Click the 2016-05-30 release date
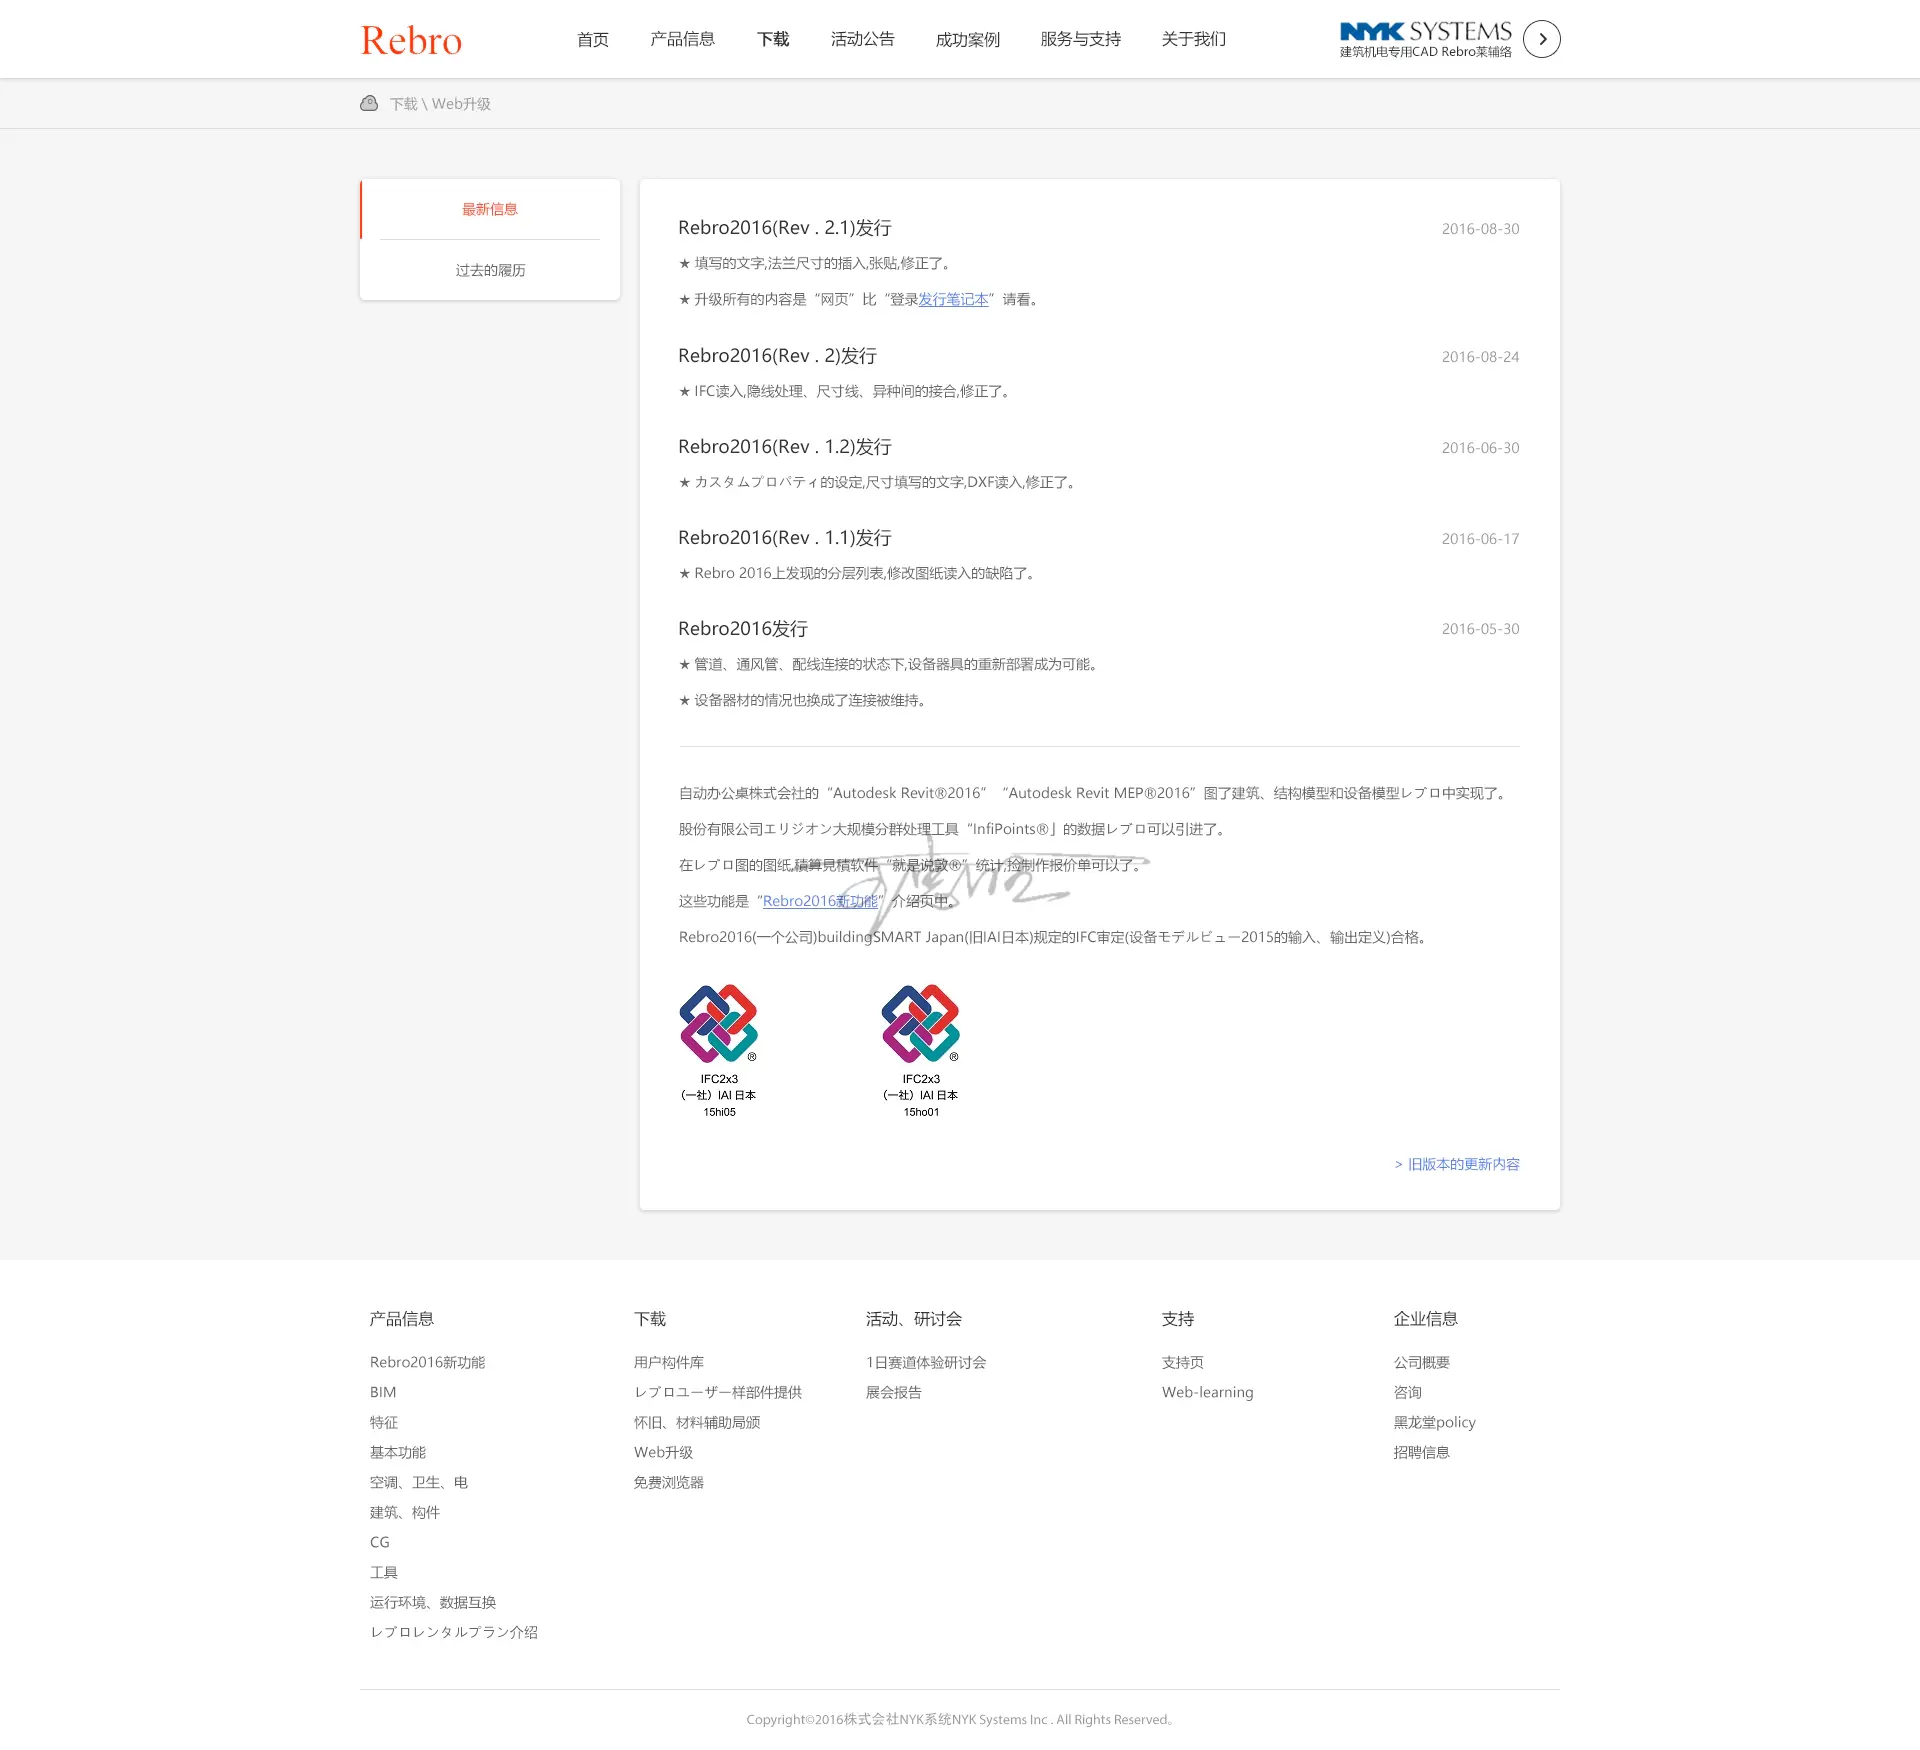This screenshot has width=1920, height=1750. [1480, 629]
